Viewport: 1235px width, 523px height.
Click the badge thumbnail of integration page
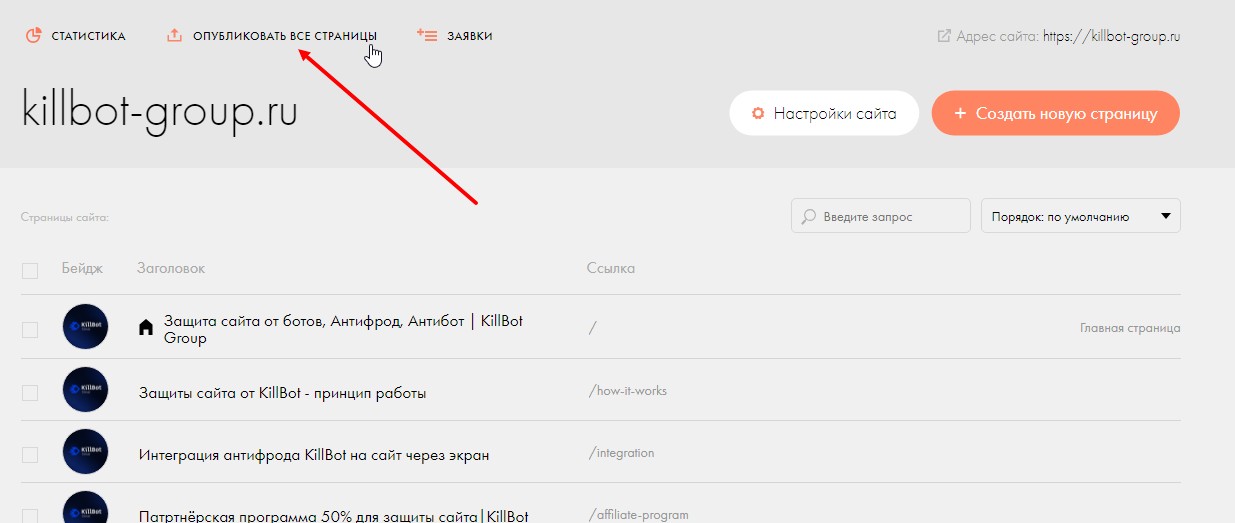85,452
